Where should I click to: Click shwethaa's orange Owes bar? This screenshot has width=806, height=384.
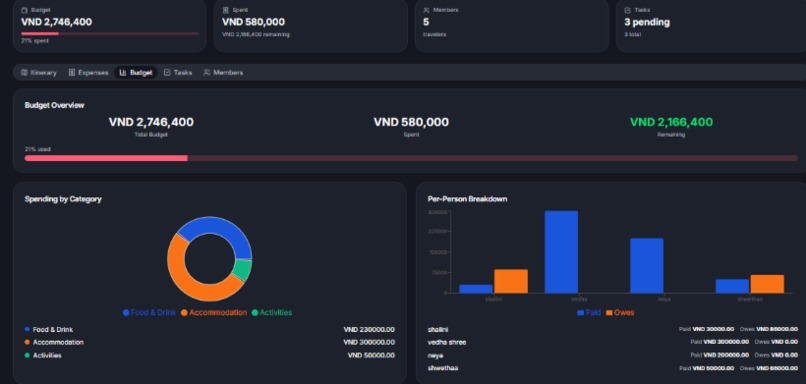click(x=767, y=284)
